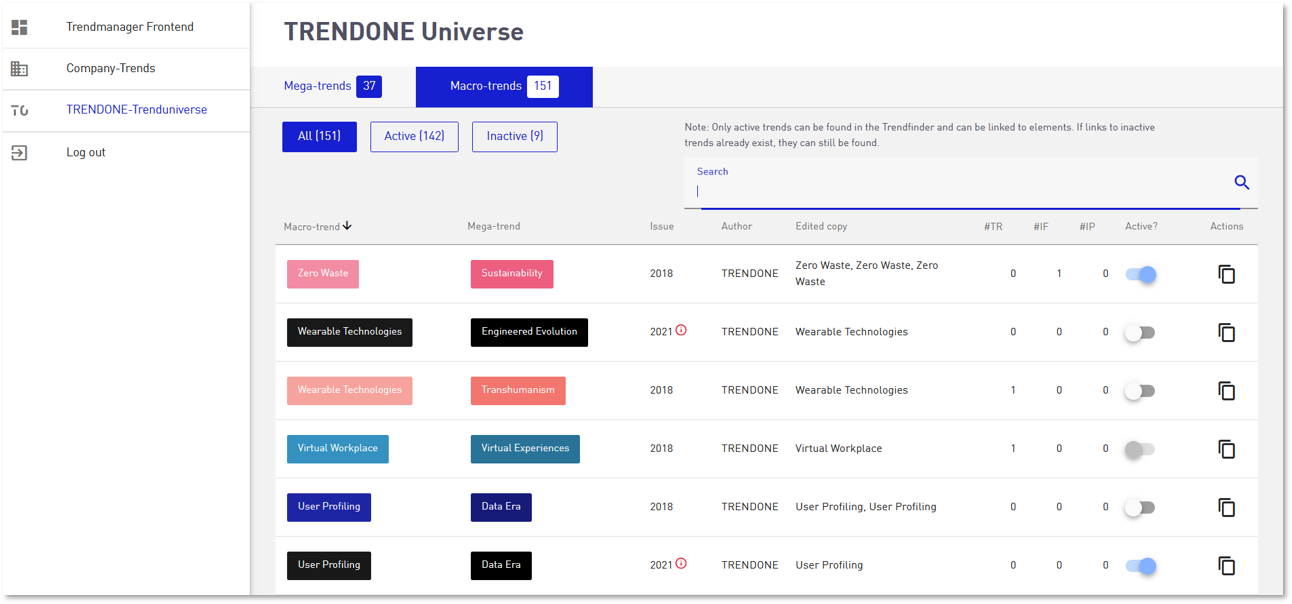Viewport: 1292px width, 604px height.
Task: Copy the User Profiling 2018 row
Action: tap(1227, 507)
